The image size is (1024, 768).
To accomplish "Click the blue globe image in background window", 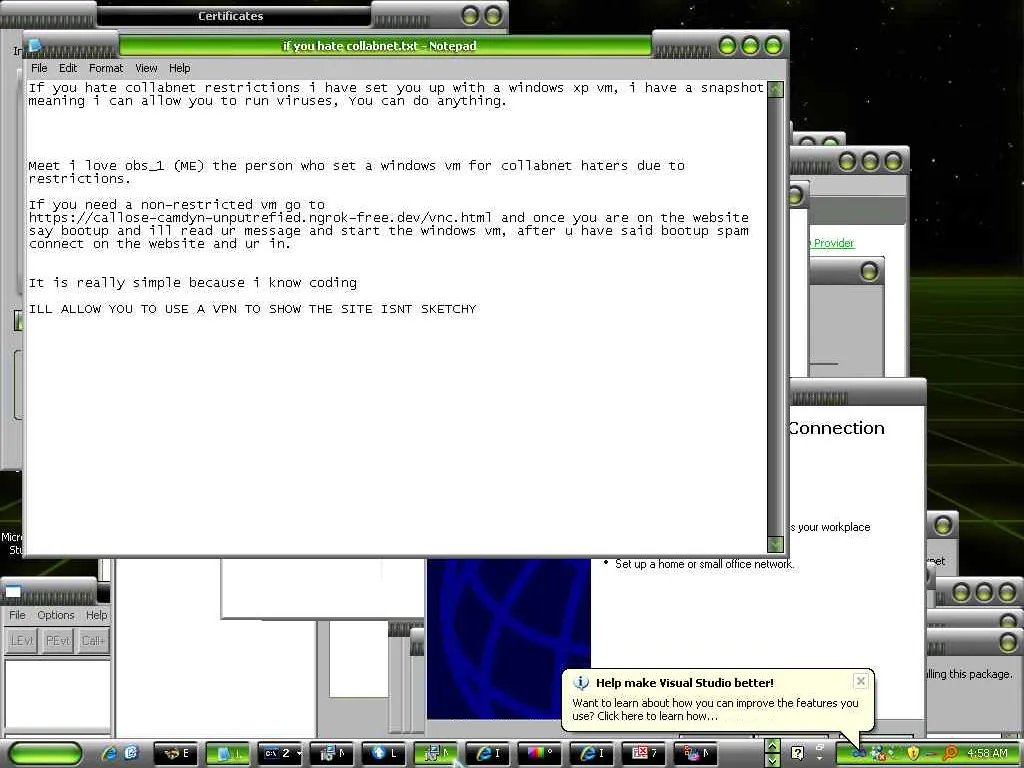I will click(x=509, y=638).
